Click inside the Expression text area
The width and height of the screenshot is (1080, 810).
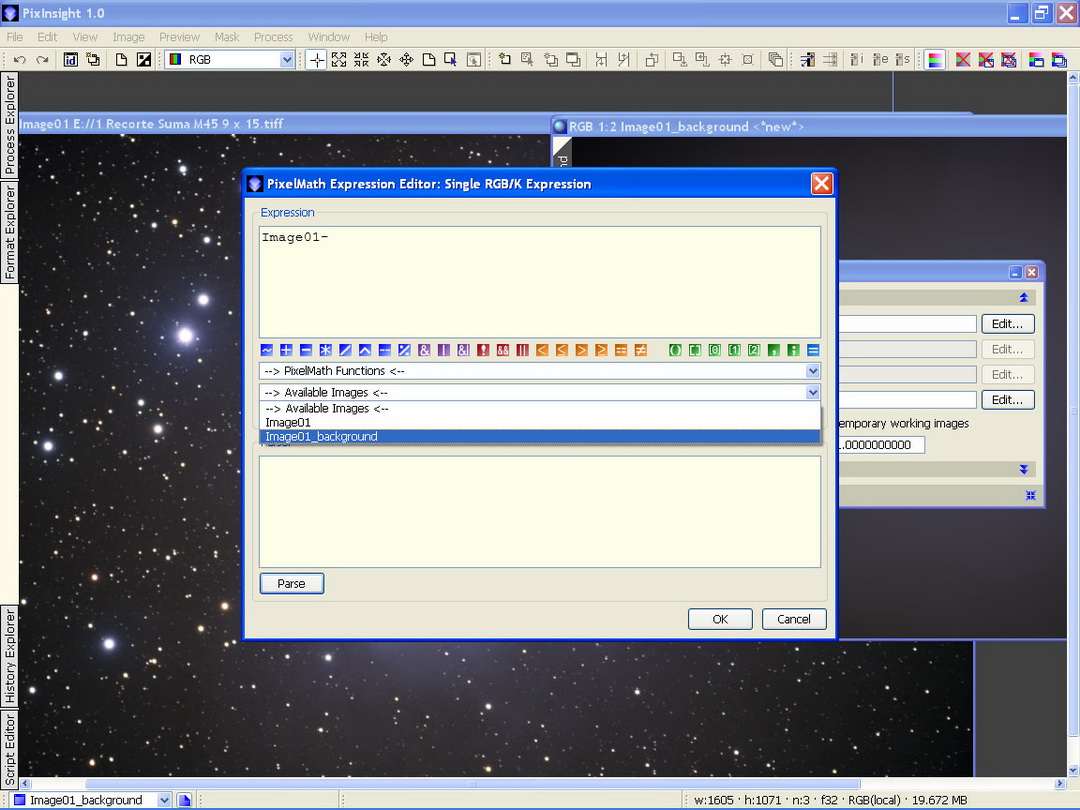click(x=540, y=282)
